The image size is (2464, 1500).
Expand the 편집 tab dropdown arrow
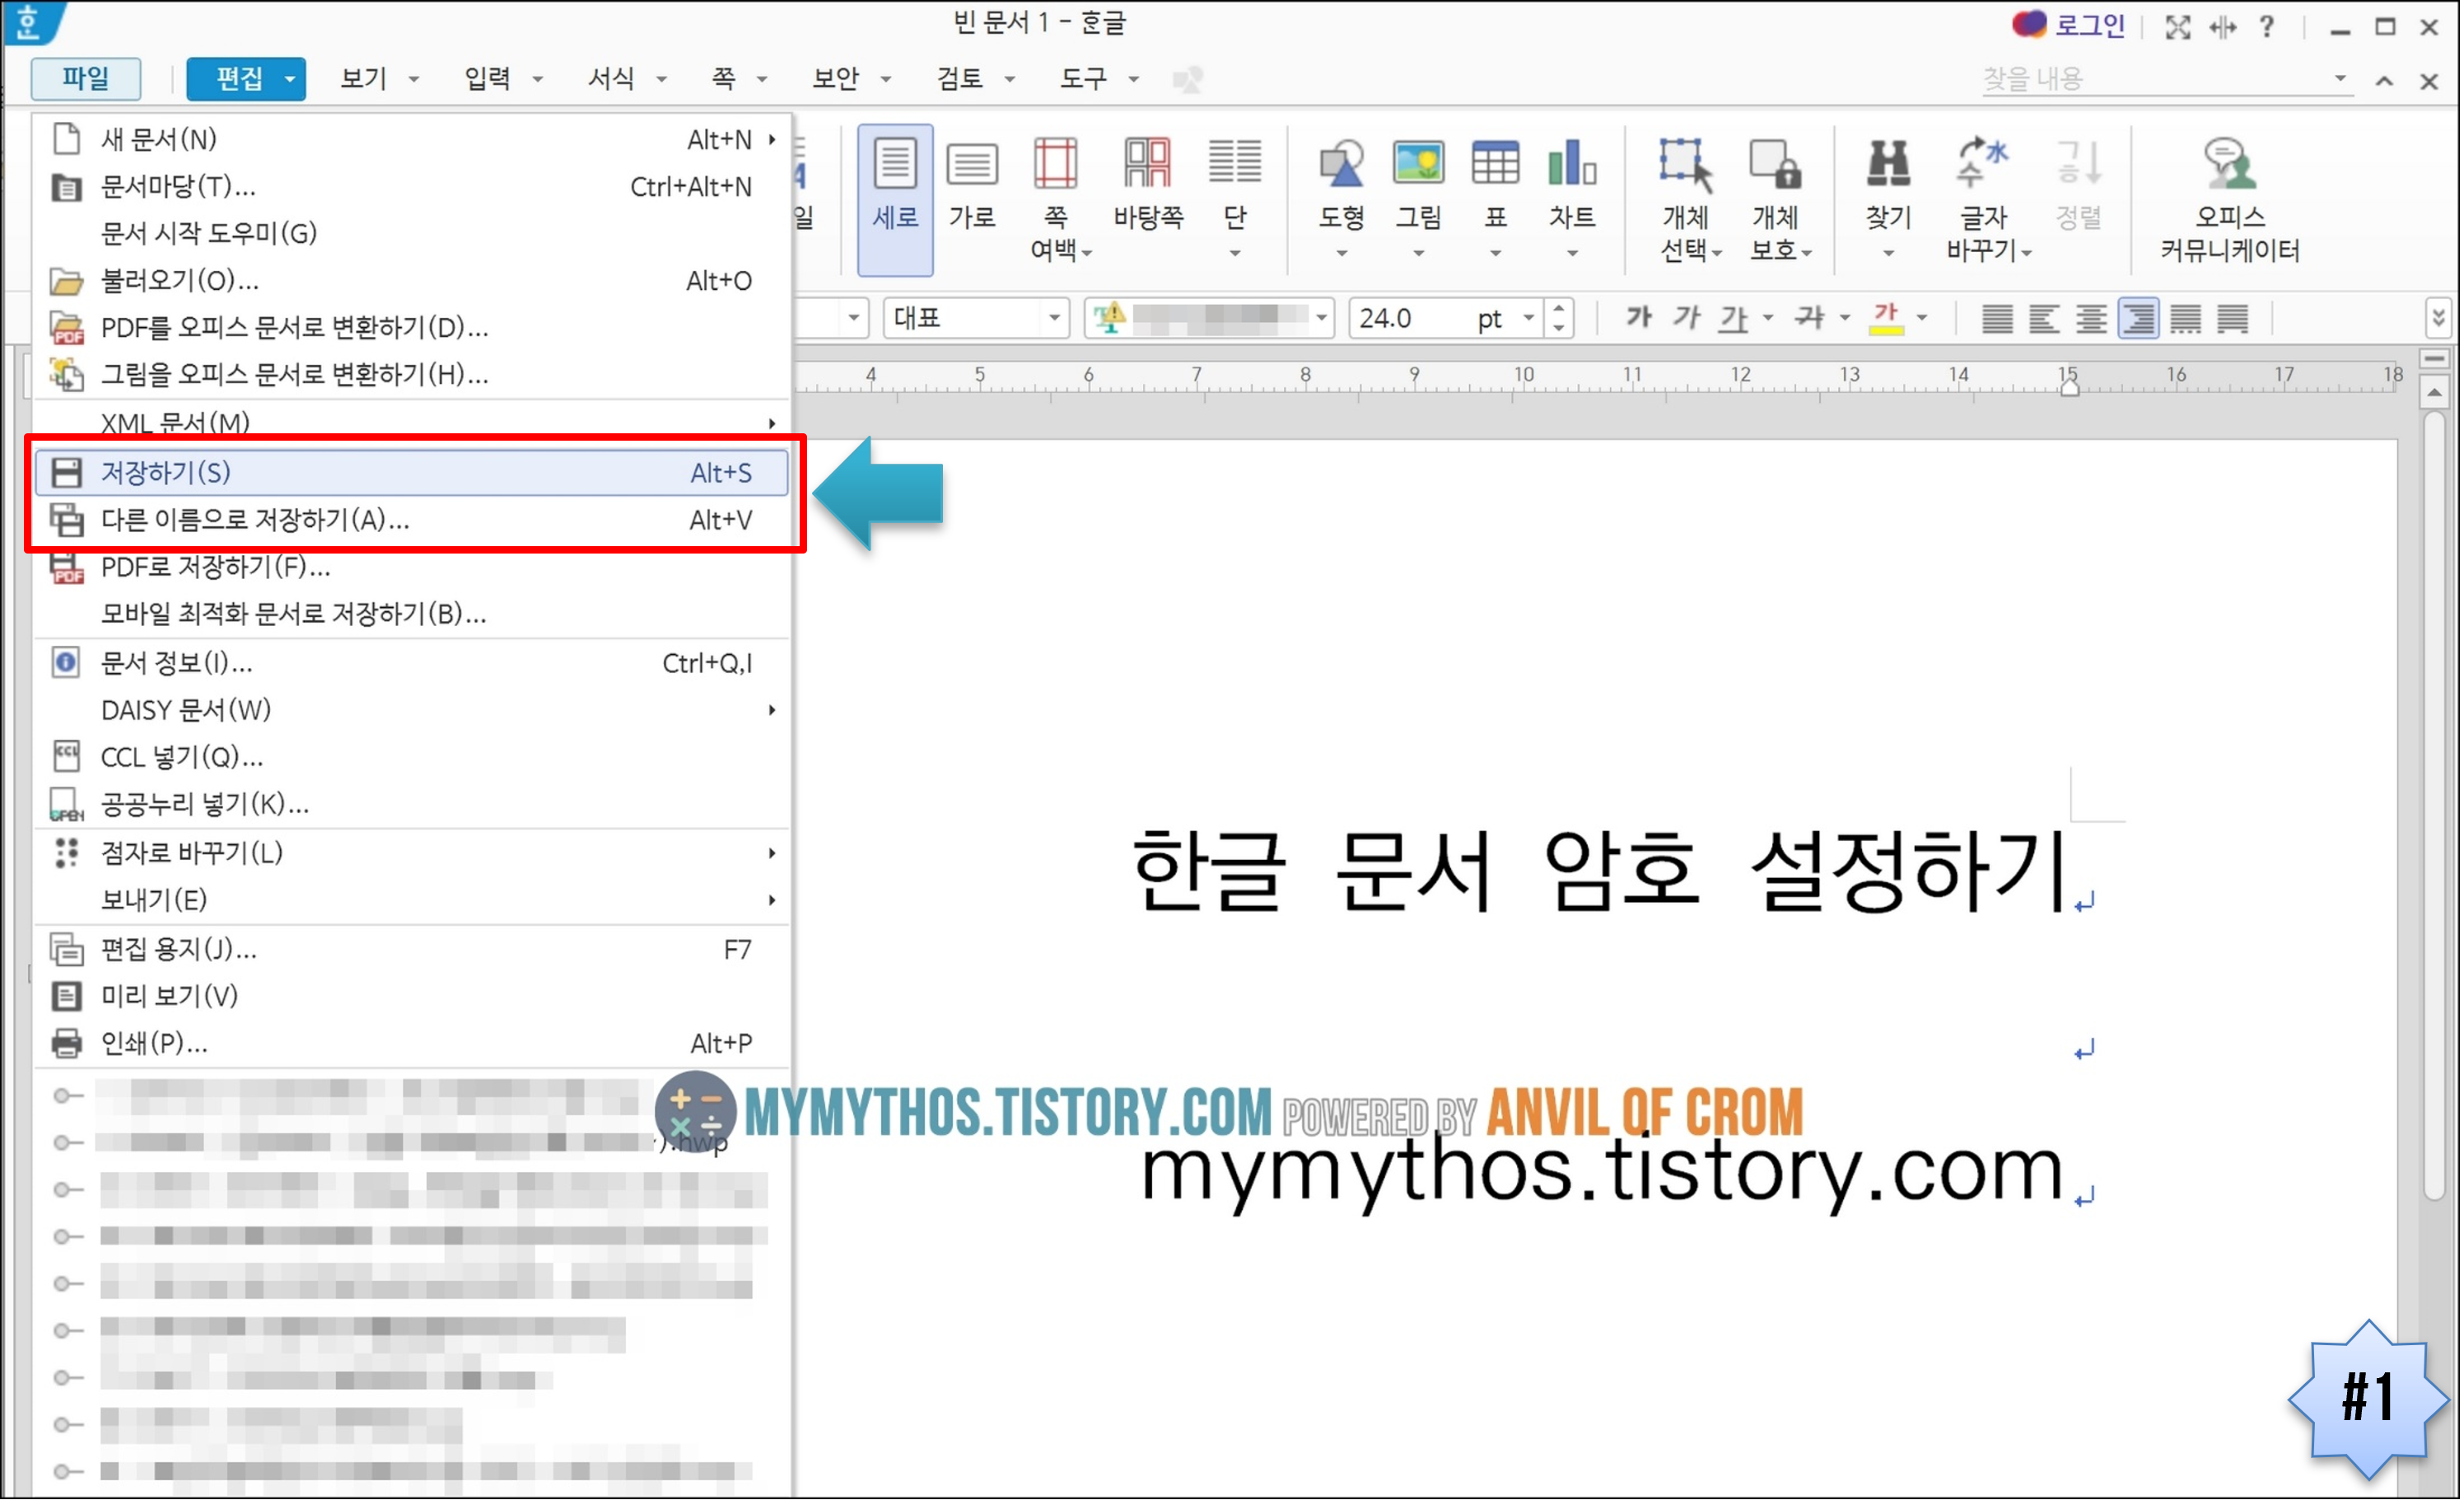coord(290,79)
